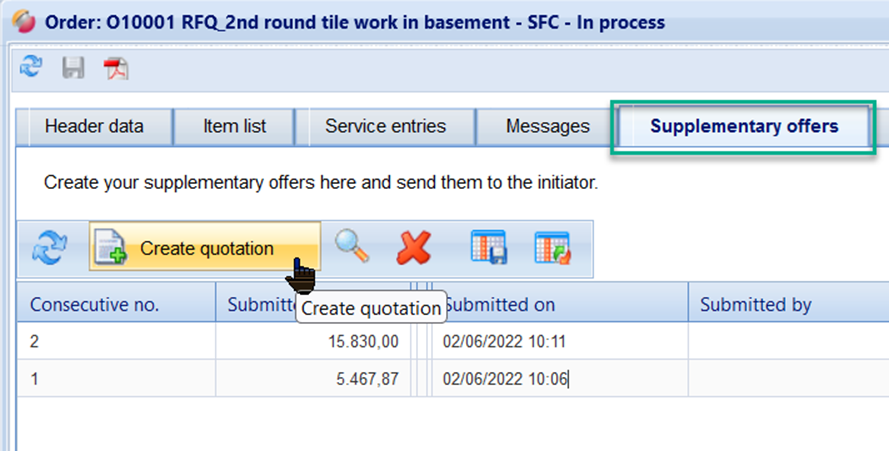
Task: Sort by the Consecutive no. column header
Action: pos(95,305)
